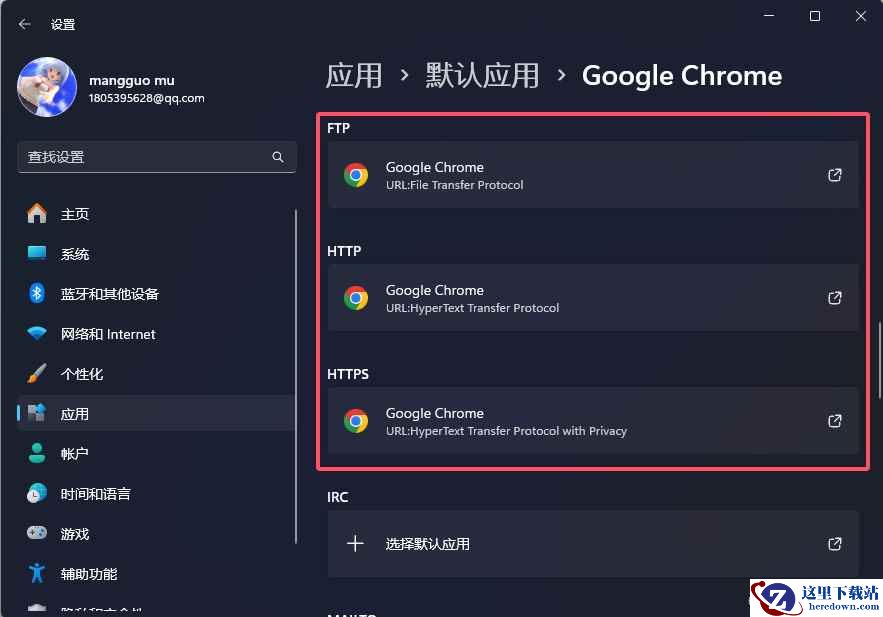The height and width of the screenshot is (617, 883).
Task: Open external link icon for HTTP row
Action: tap(835, 298)
